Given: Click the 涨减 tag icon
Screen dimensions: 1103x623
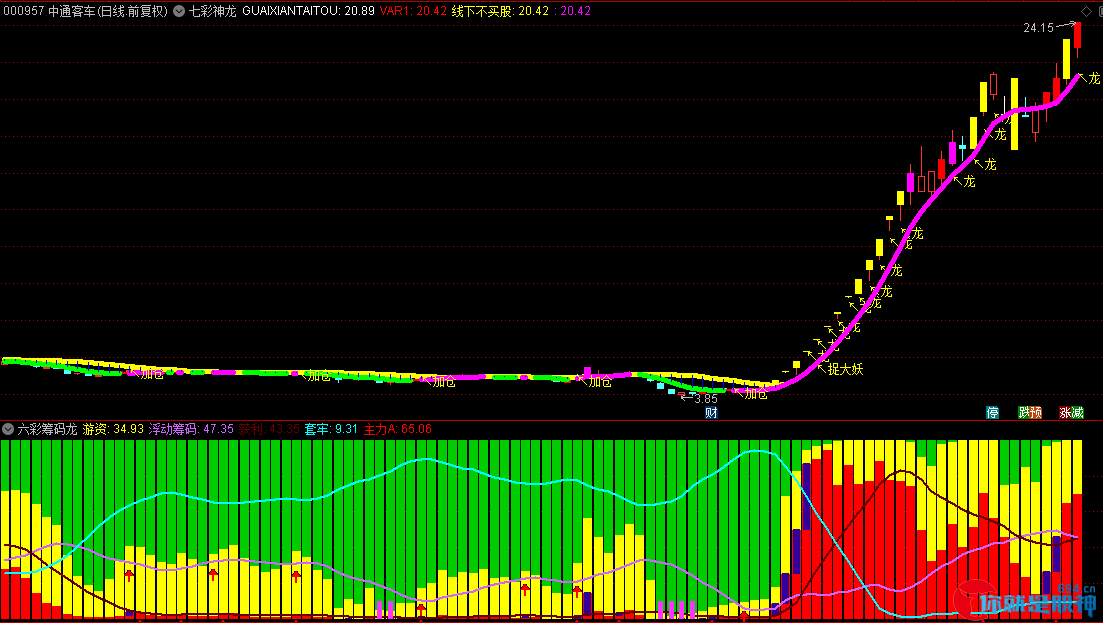Looking at the screenshot, I should click(x=1071, y=413).
